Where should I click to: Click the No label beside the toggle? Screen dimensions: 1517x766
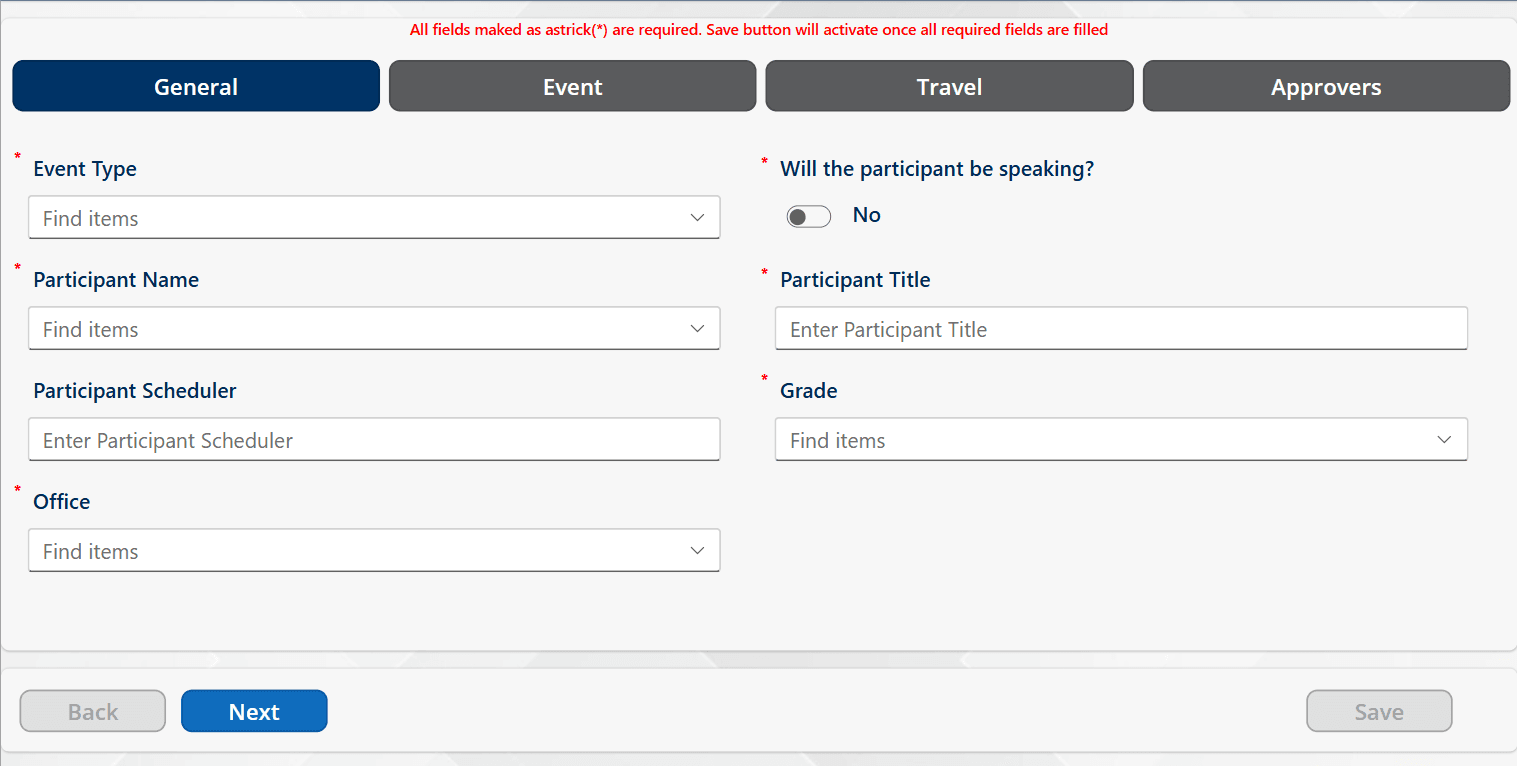[866, 215]
